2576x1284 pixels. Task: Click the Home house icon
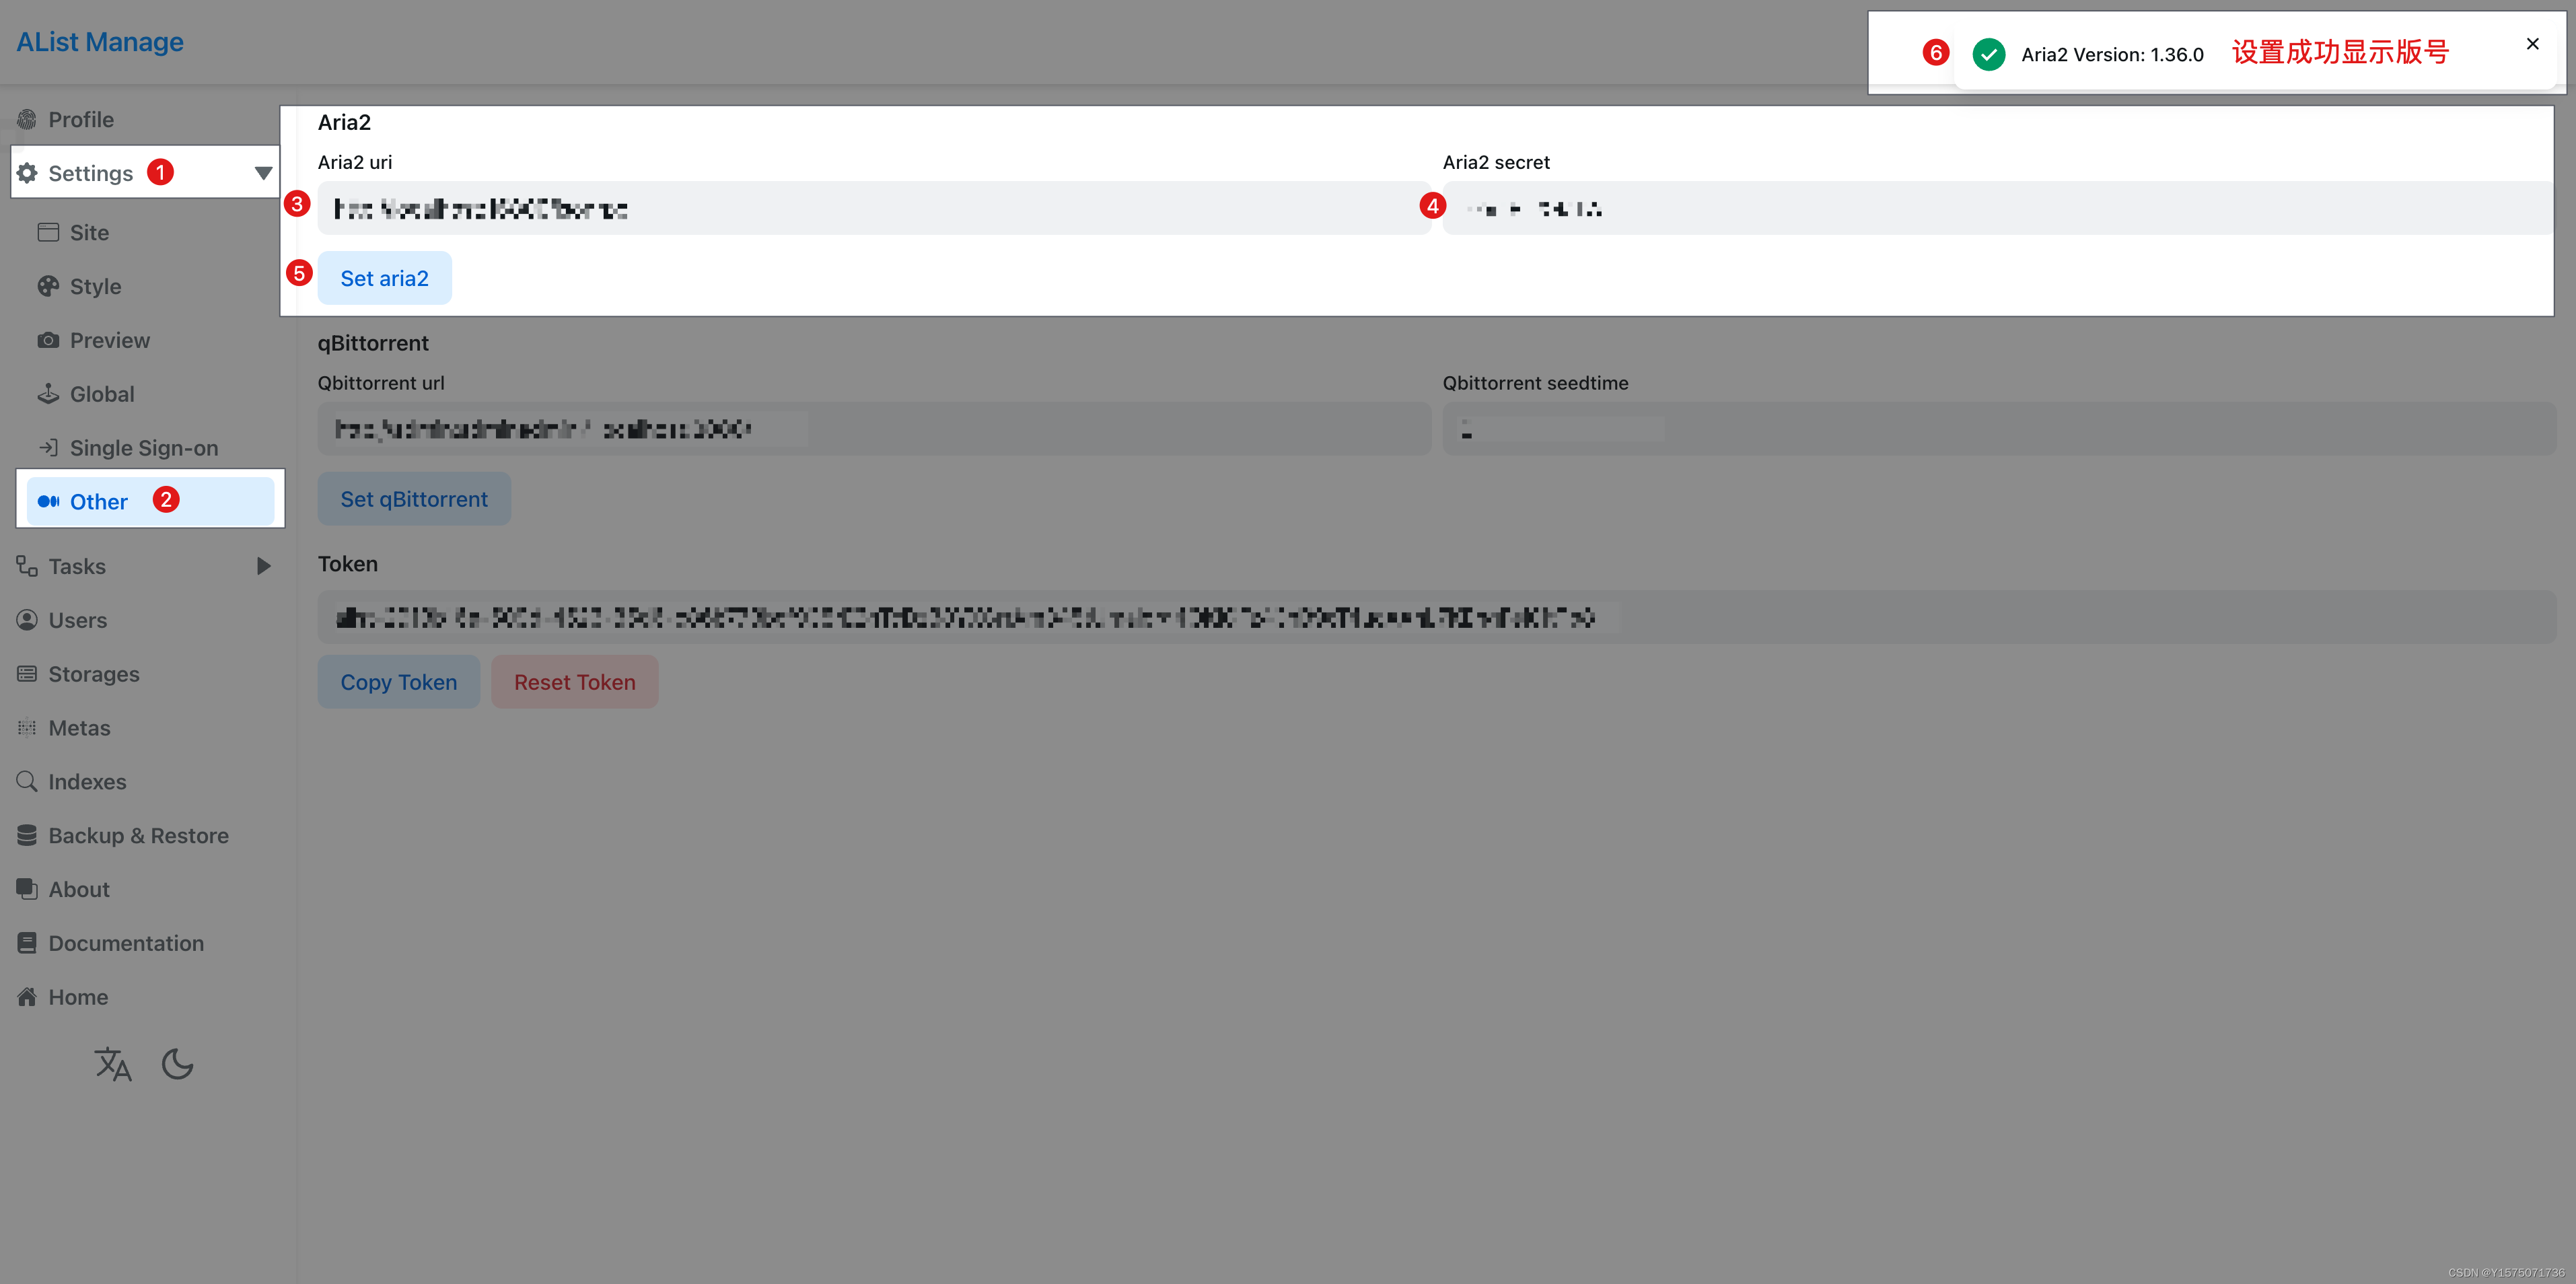pyautogui.click(x=27, y=997)
